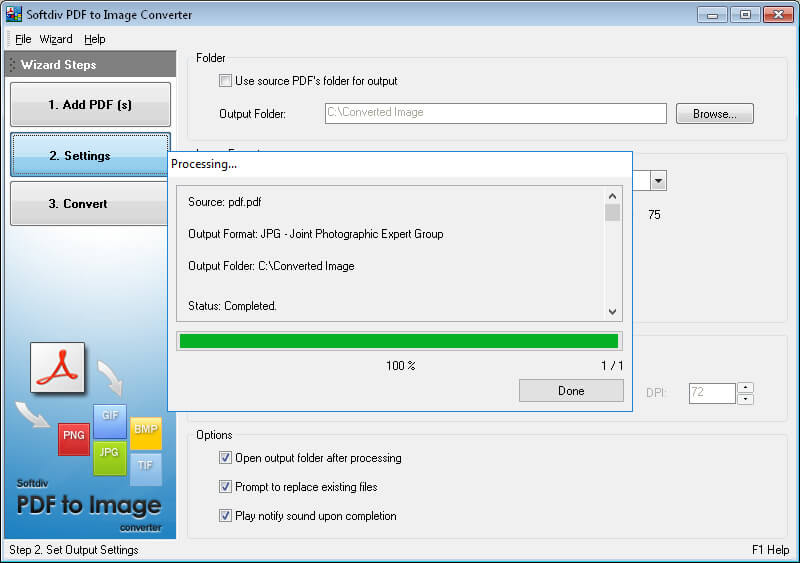Click the quality value '75'
800x563 pixels.
pos(654,215)
